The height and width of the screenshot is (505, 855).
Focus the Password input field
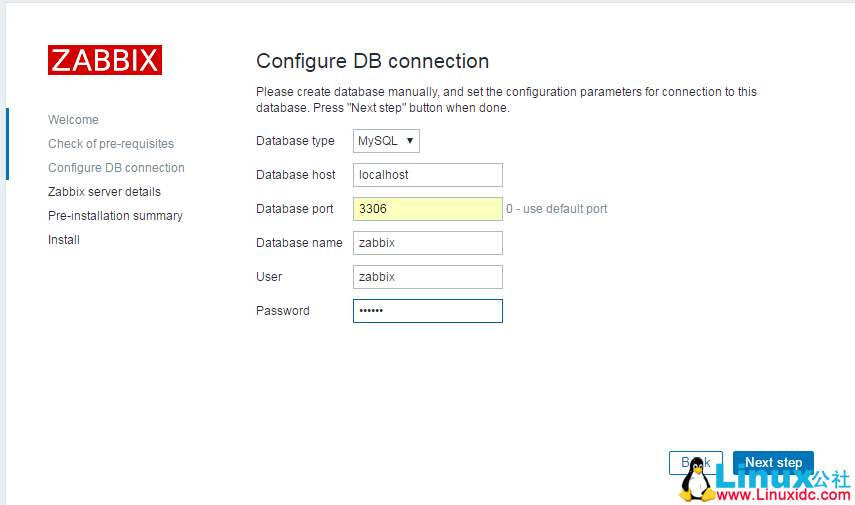(427, 311)
